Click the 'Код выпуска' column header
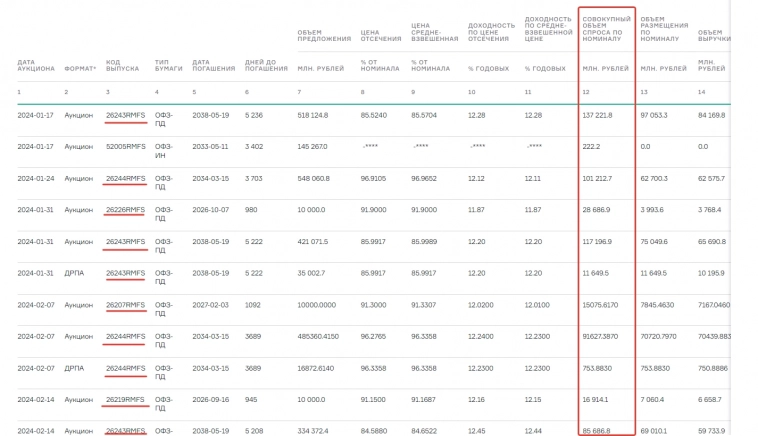The image size is (758, 436). coord(121,67)
